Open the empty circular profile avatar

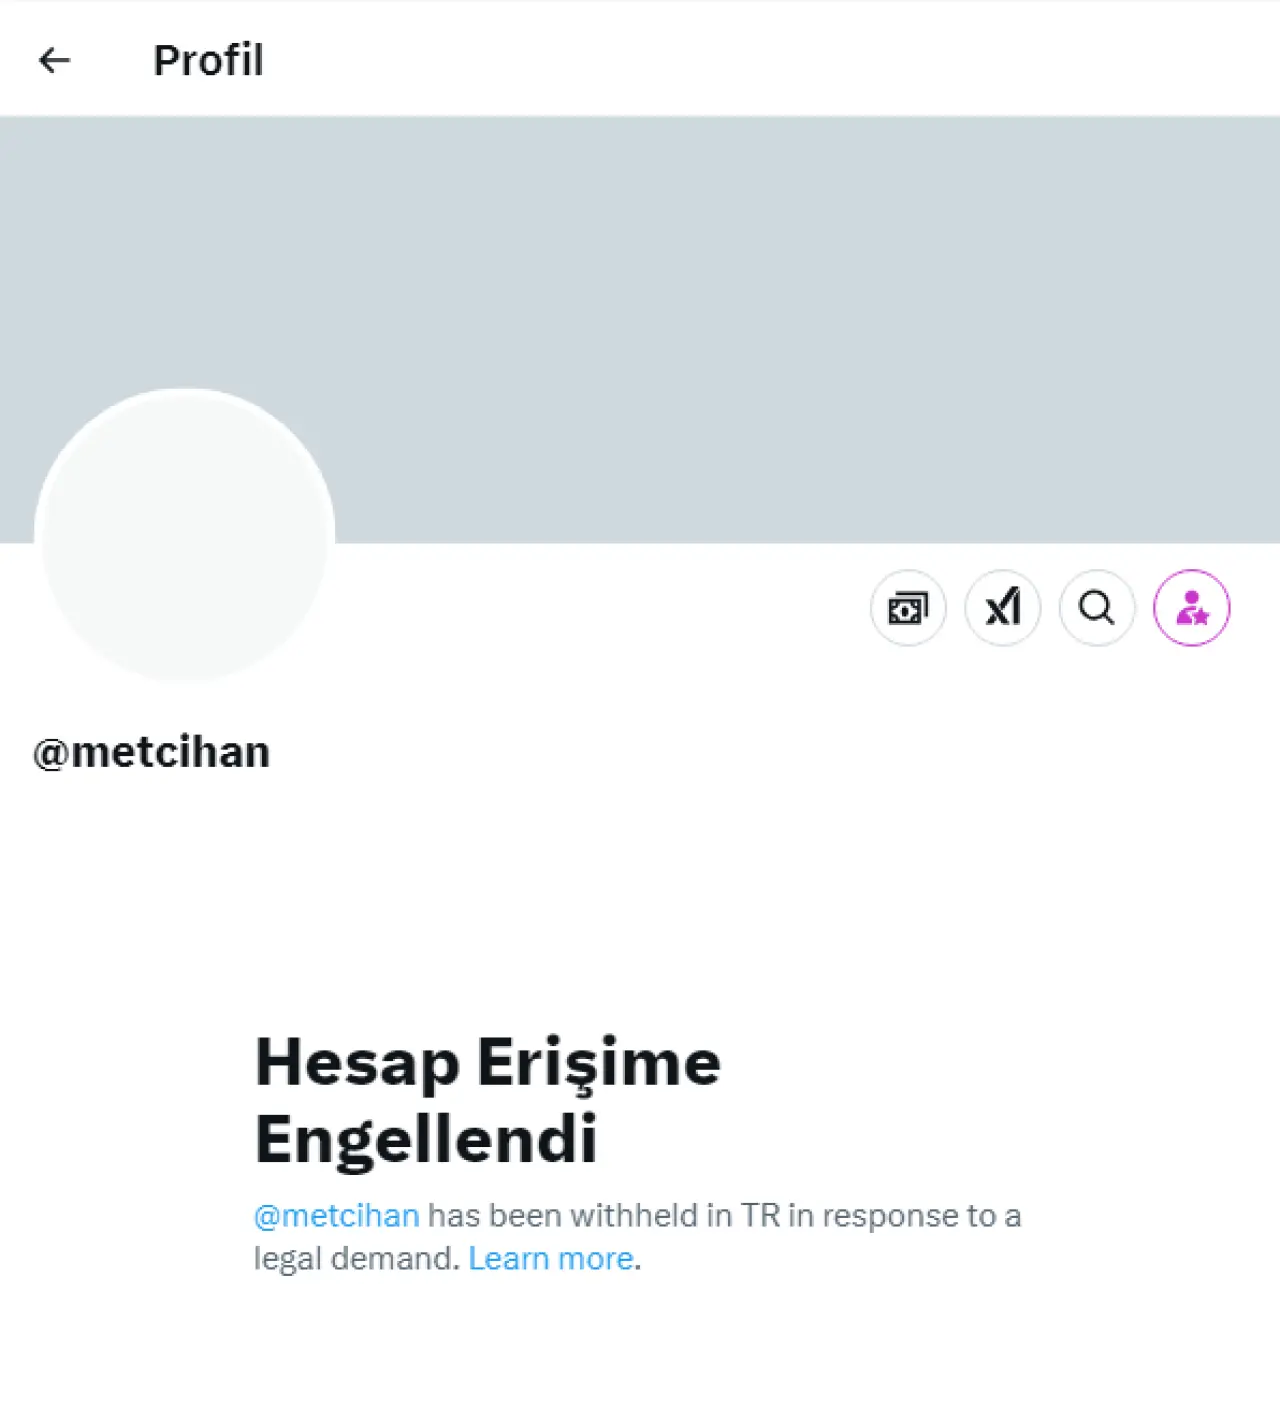coord(185,535)
